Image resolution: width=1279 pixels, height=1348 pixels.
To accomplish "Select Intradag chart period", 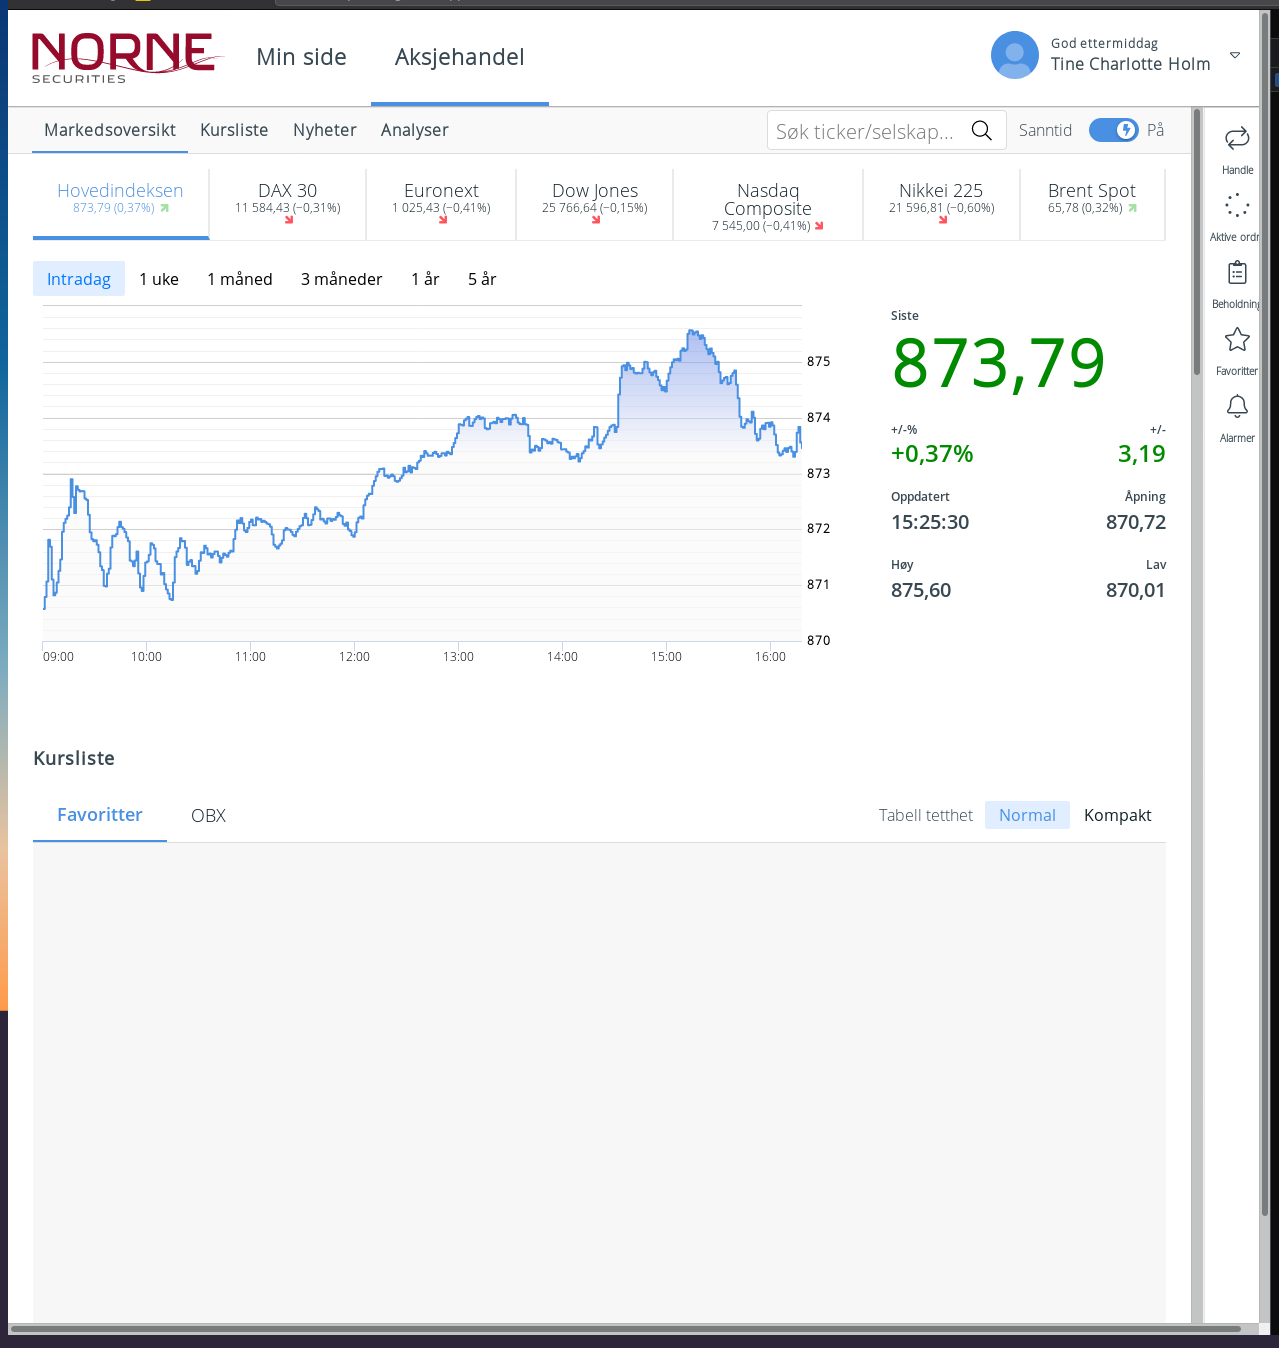I will coord(79,279).
